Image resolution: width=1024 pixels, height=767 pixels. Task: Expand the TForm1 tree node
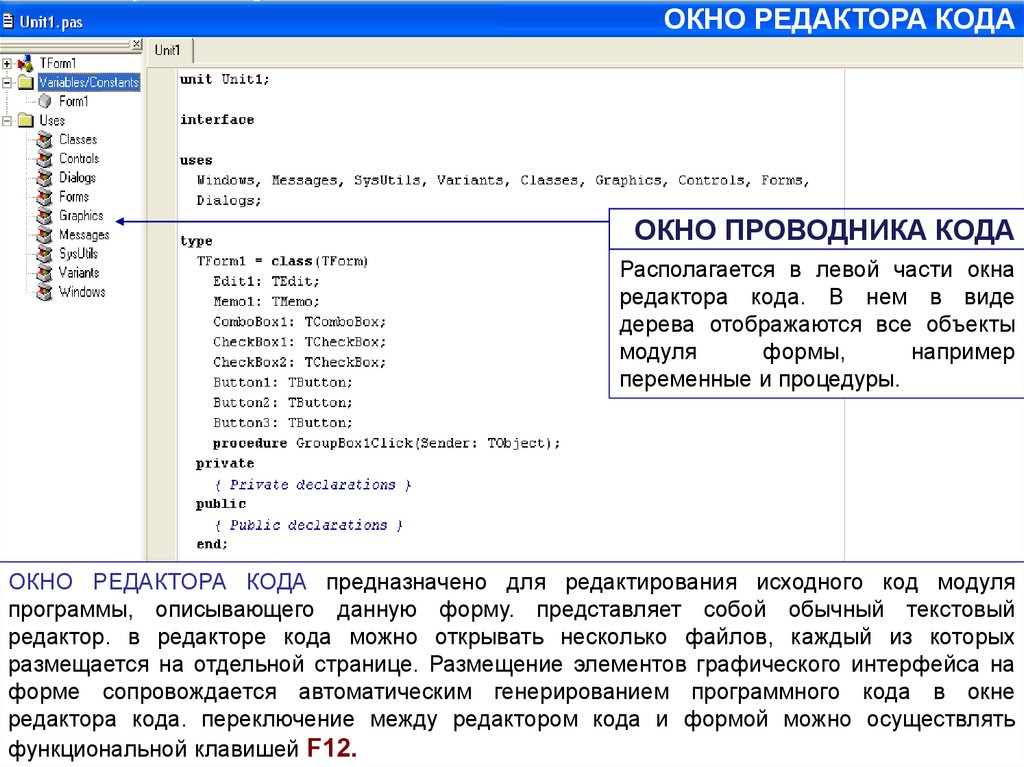(x=7, y=63)
